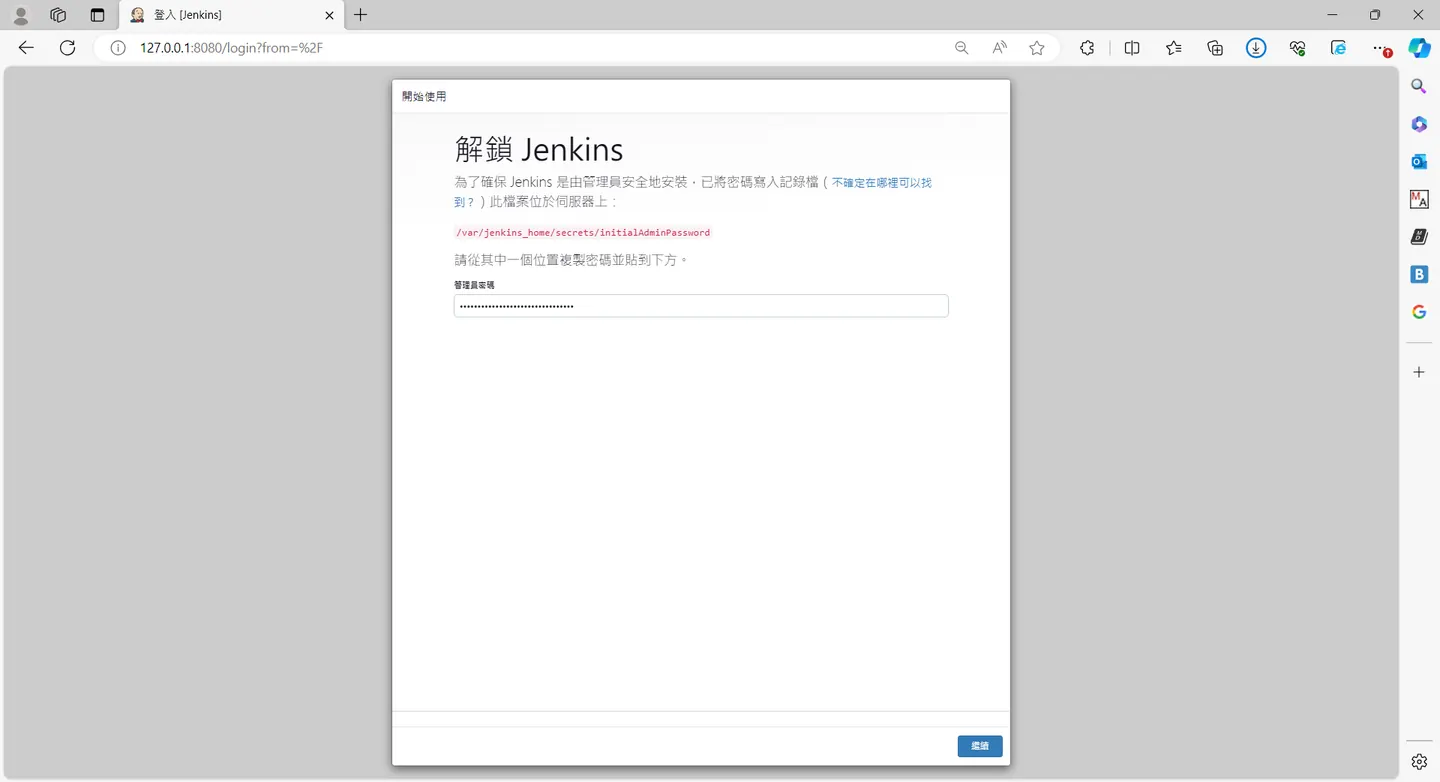Open Google in the sidebar
The image size is (1440, 782).
click(1419, 312)
